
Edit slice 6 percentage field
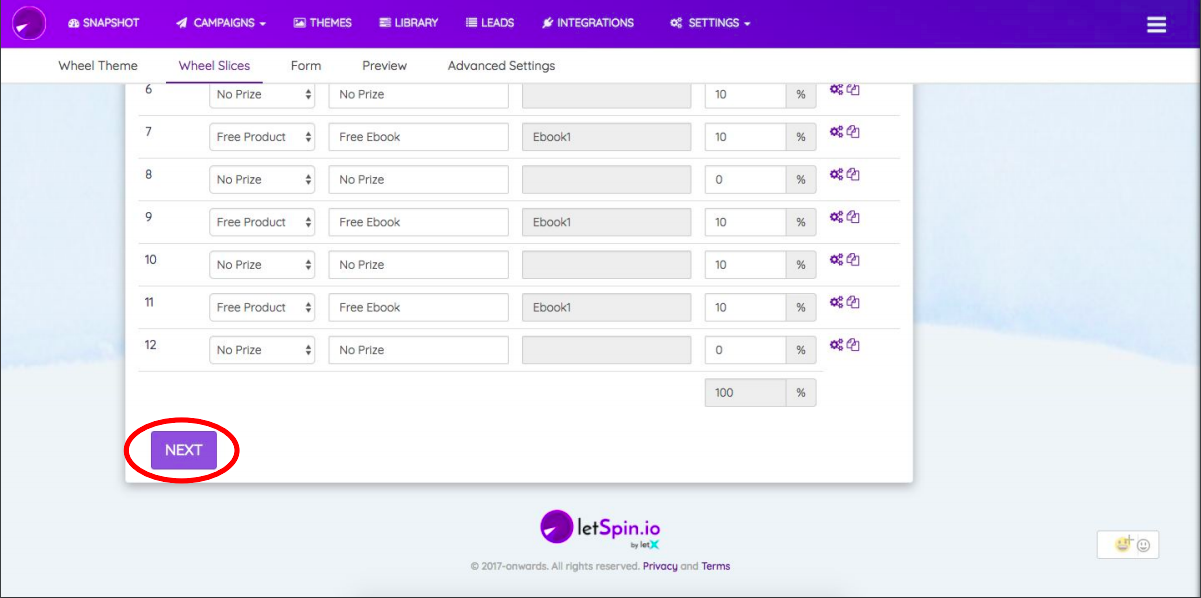745,95
